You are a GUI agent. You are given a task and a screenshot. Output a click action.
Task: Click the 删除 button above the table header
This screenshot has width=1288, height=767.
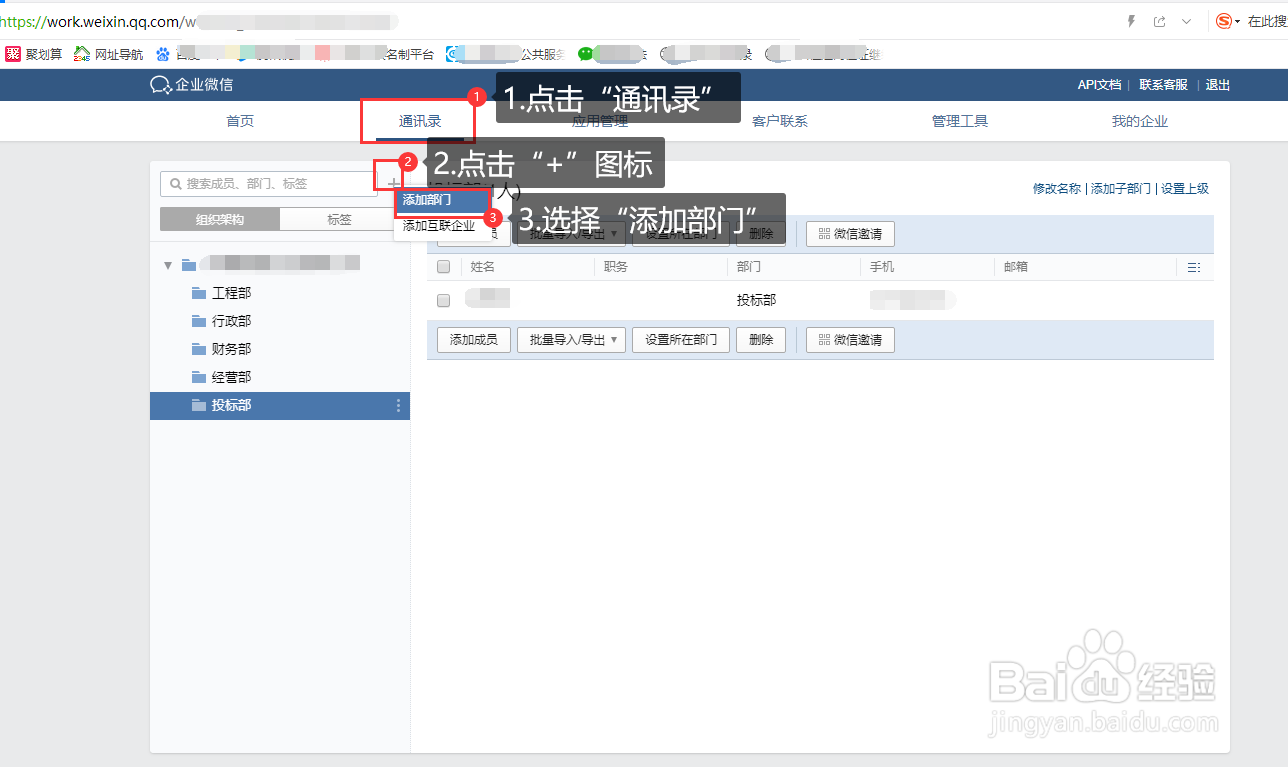point(761,234)
